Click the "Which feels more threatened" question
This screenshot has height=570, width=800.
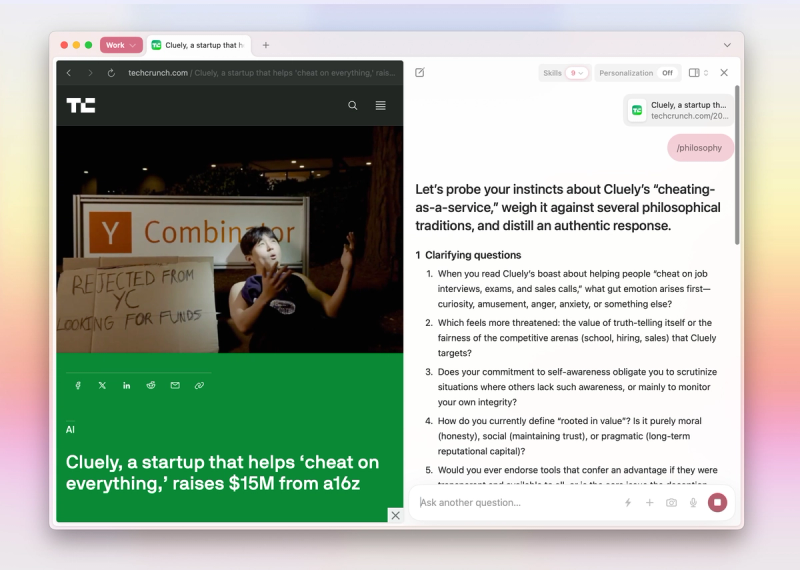point(577,338)
